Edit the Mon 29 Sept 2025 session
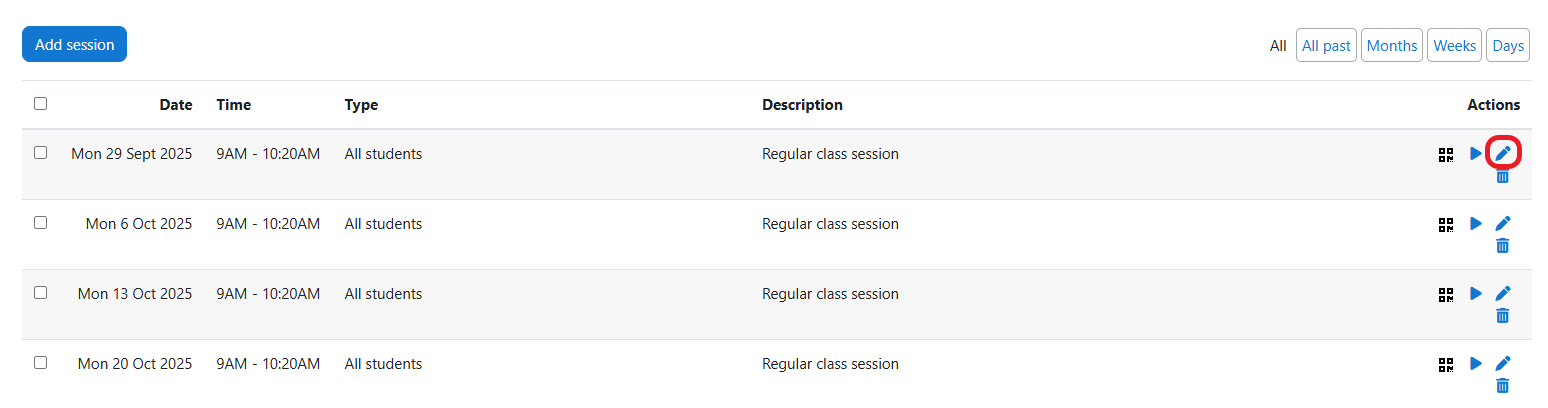Screen dimensions: 1548x408 coord(1502,153)
